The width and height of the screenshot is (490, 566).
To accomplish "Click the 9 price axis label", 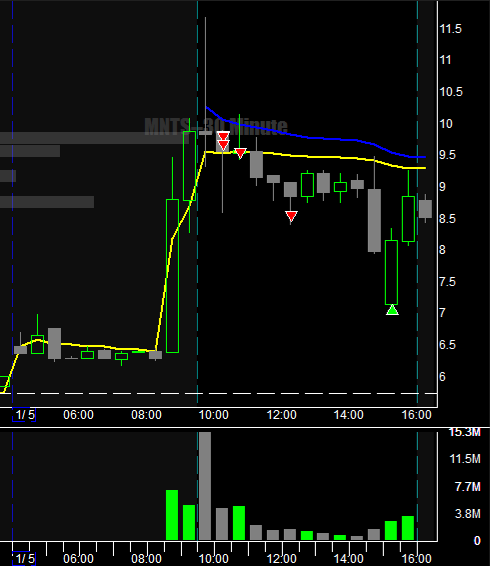I will tap(443, 187).
